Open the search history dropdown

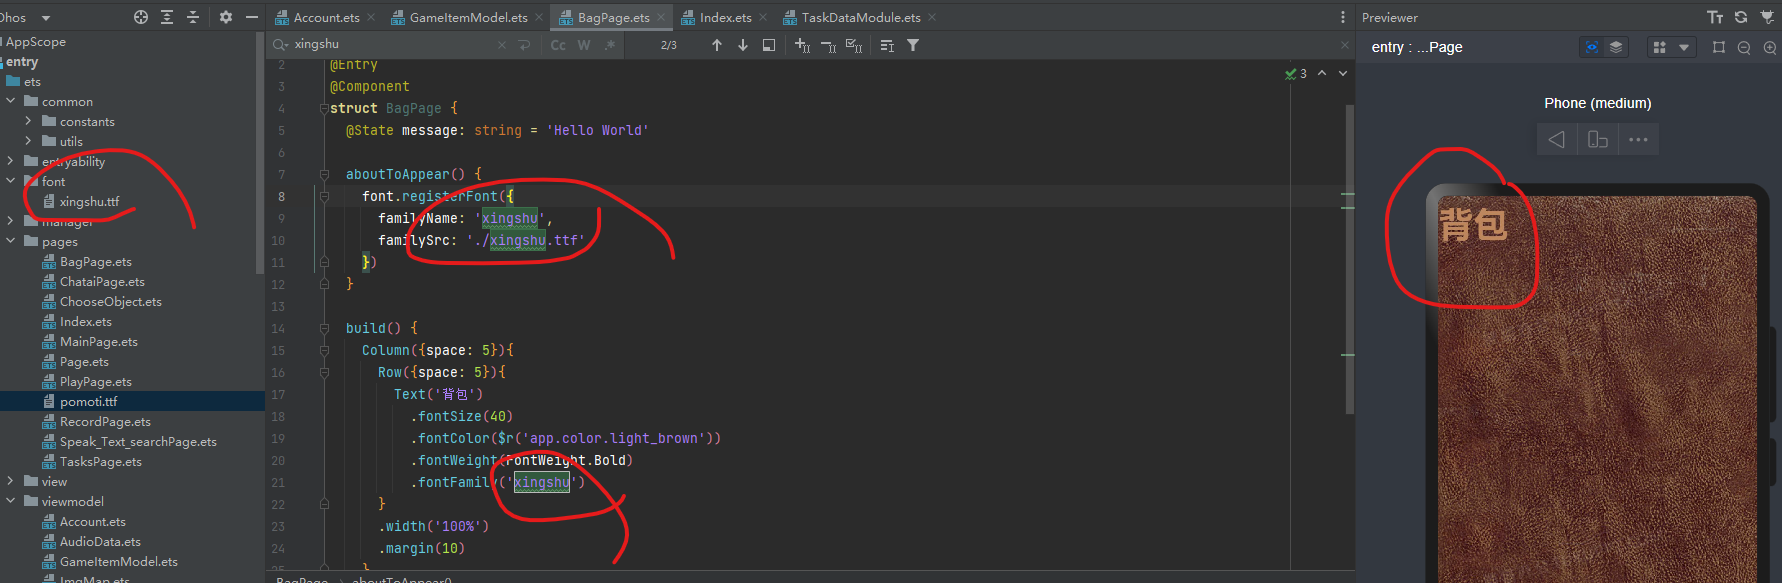(281, 45)
